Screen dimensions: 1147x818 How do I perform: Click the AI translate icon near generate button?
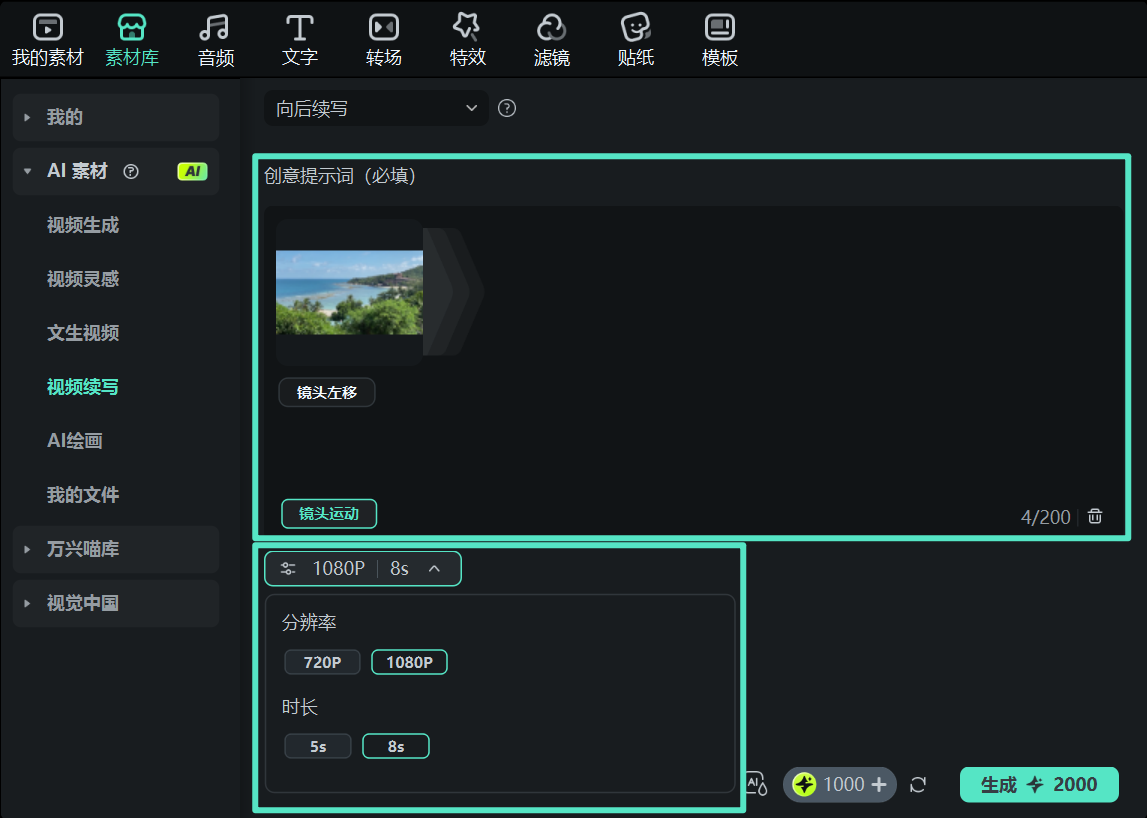coord(755,784)
